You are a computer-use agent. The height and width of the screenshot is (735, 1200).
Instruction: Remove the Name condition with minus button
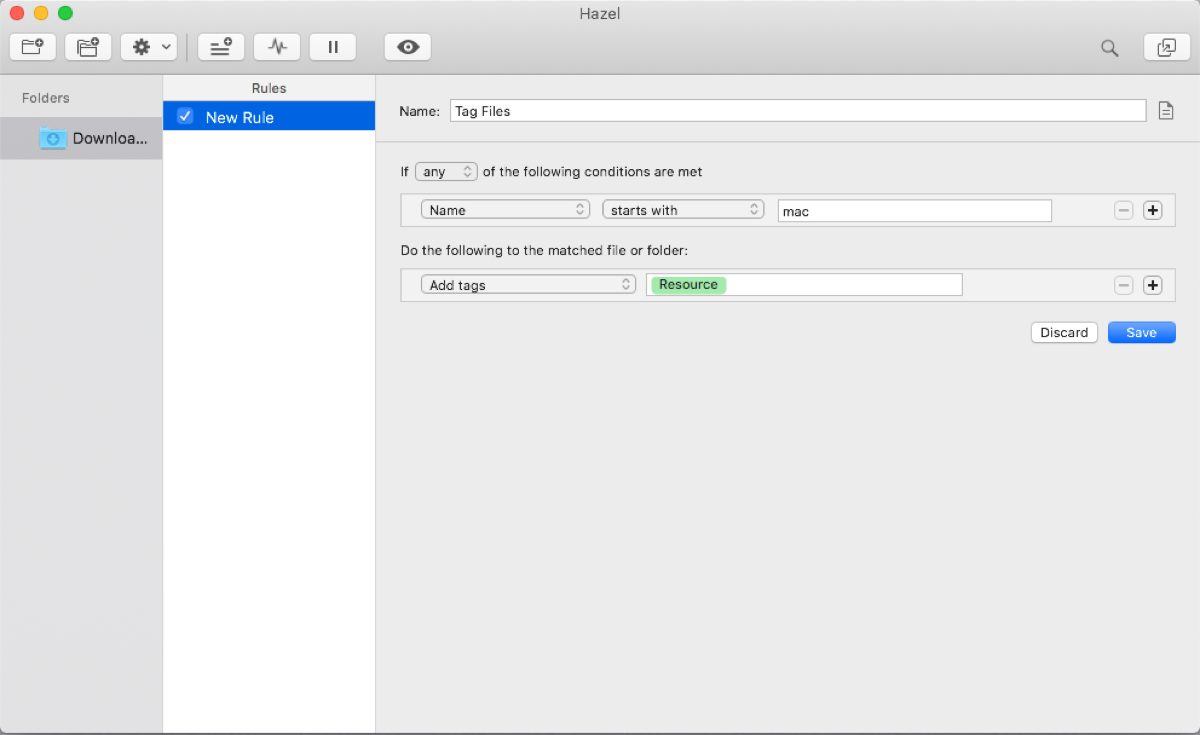click(x=1124, y=210)
